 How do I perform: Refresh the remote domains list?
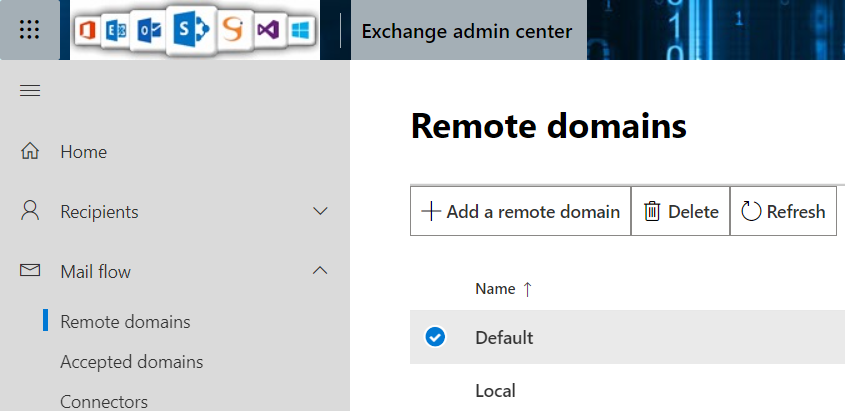click(783, 212)
